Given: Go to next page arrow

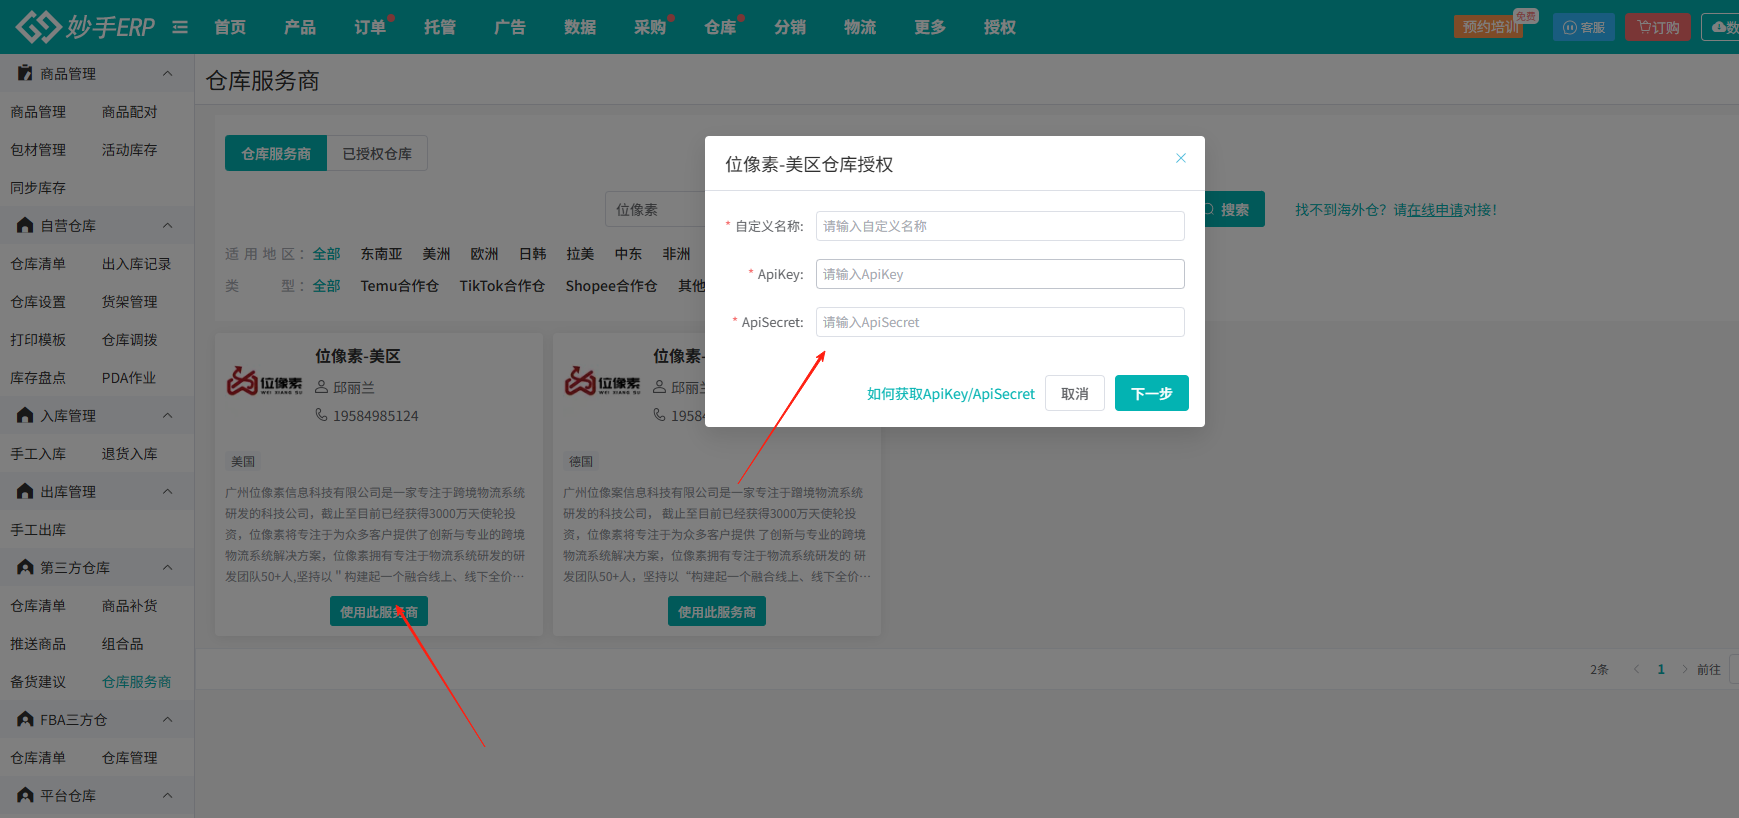Looking at the screenshot, I should pos(1685,669).
